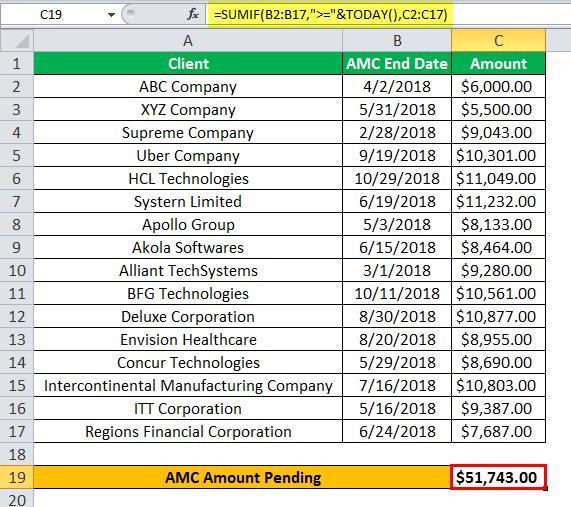Click the date 6/15/2018
Image resolution: width=571 pixels, height=507 pixels.
[x=397, y=248]
